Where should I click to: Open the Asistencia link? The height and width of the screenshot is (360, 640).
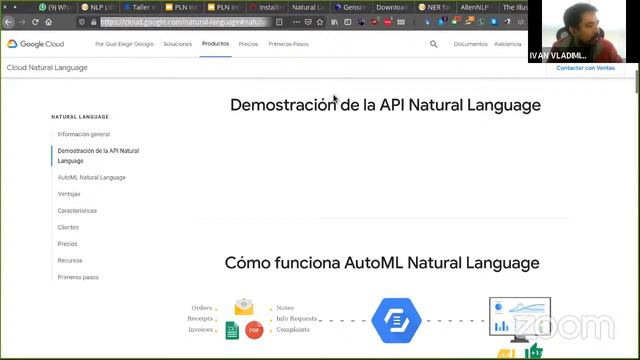(x=508, y=44)
